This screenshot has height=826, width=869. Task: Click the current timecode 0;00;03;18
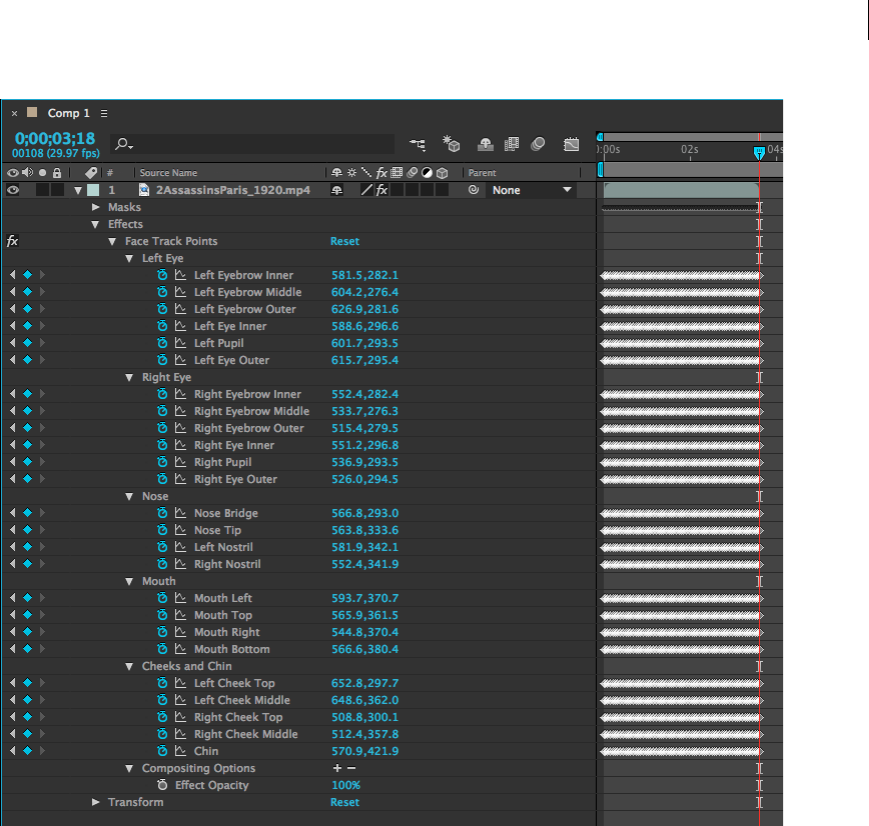point(55,138)
